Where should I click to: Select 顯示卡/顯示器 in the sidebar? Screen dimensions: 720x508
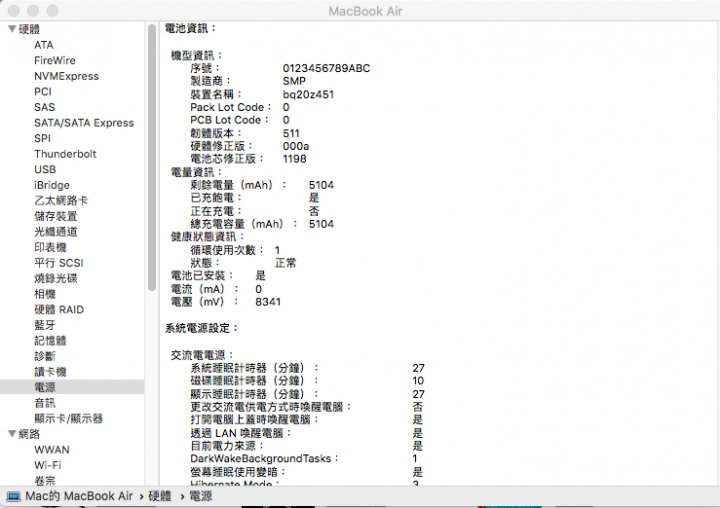[68, 418]
